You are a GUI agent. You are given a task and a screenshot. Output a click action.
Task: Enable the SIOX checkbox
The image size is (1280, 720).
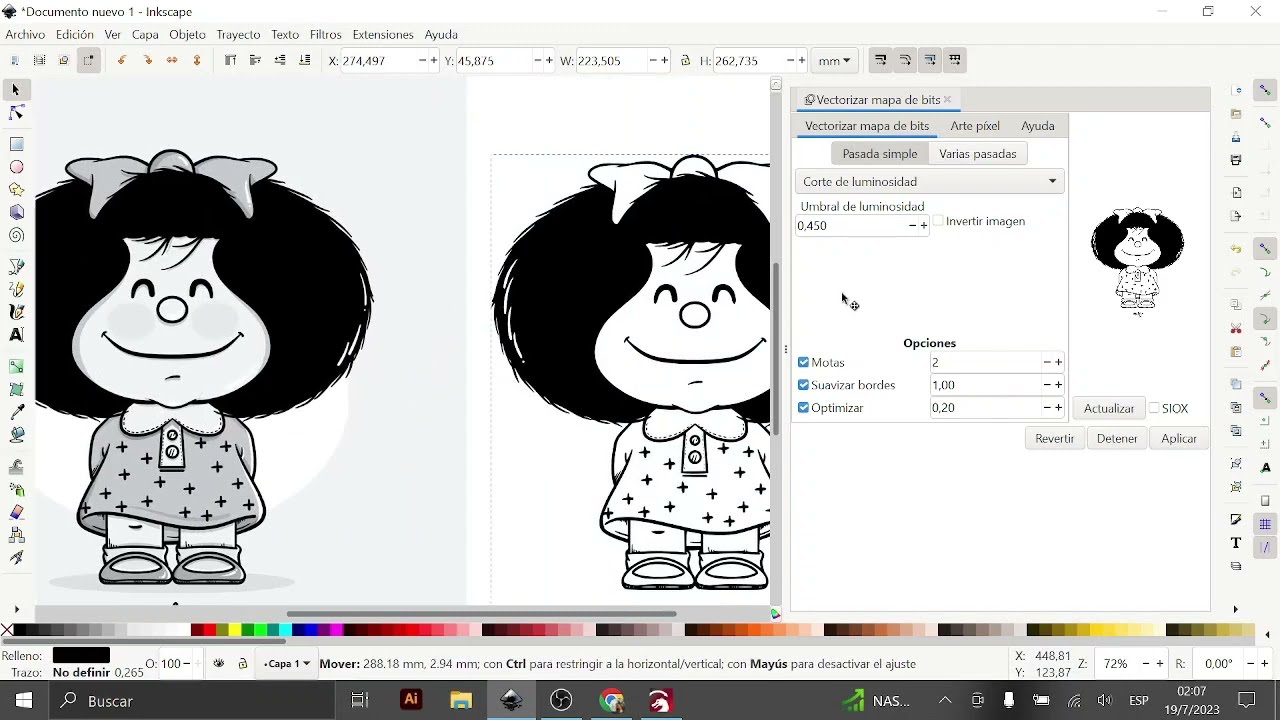(x=1154, y=408)
